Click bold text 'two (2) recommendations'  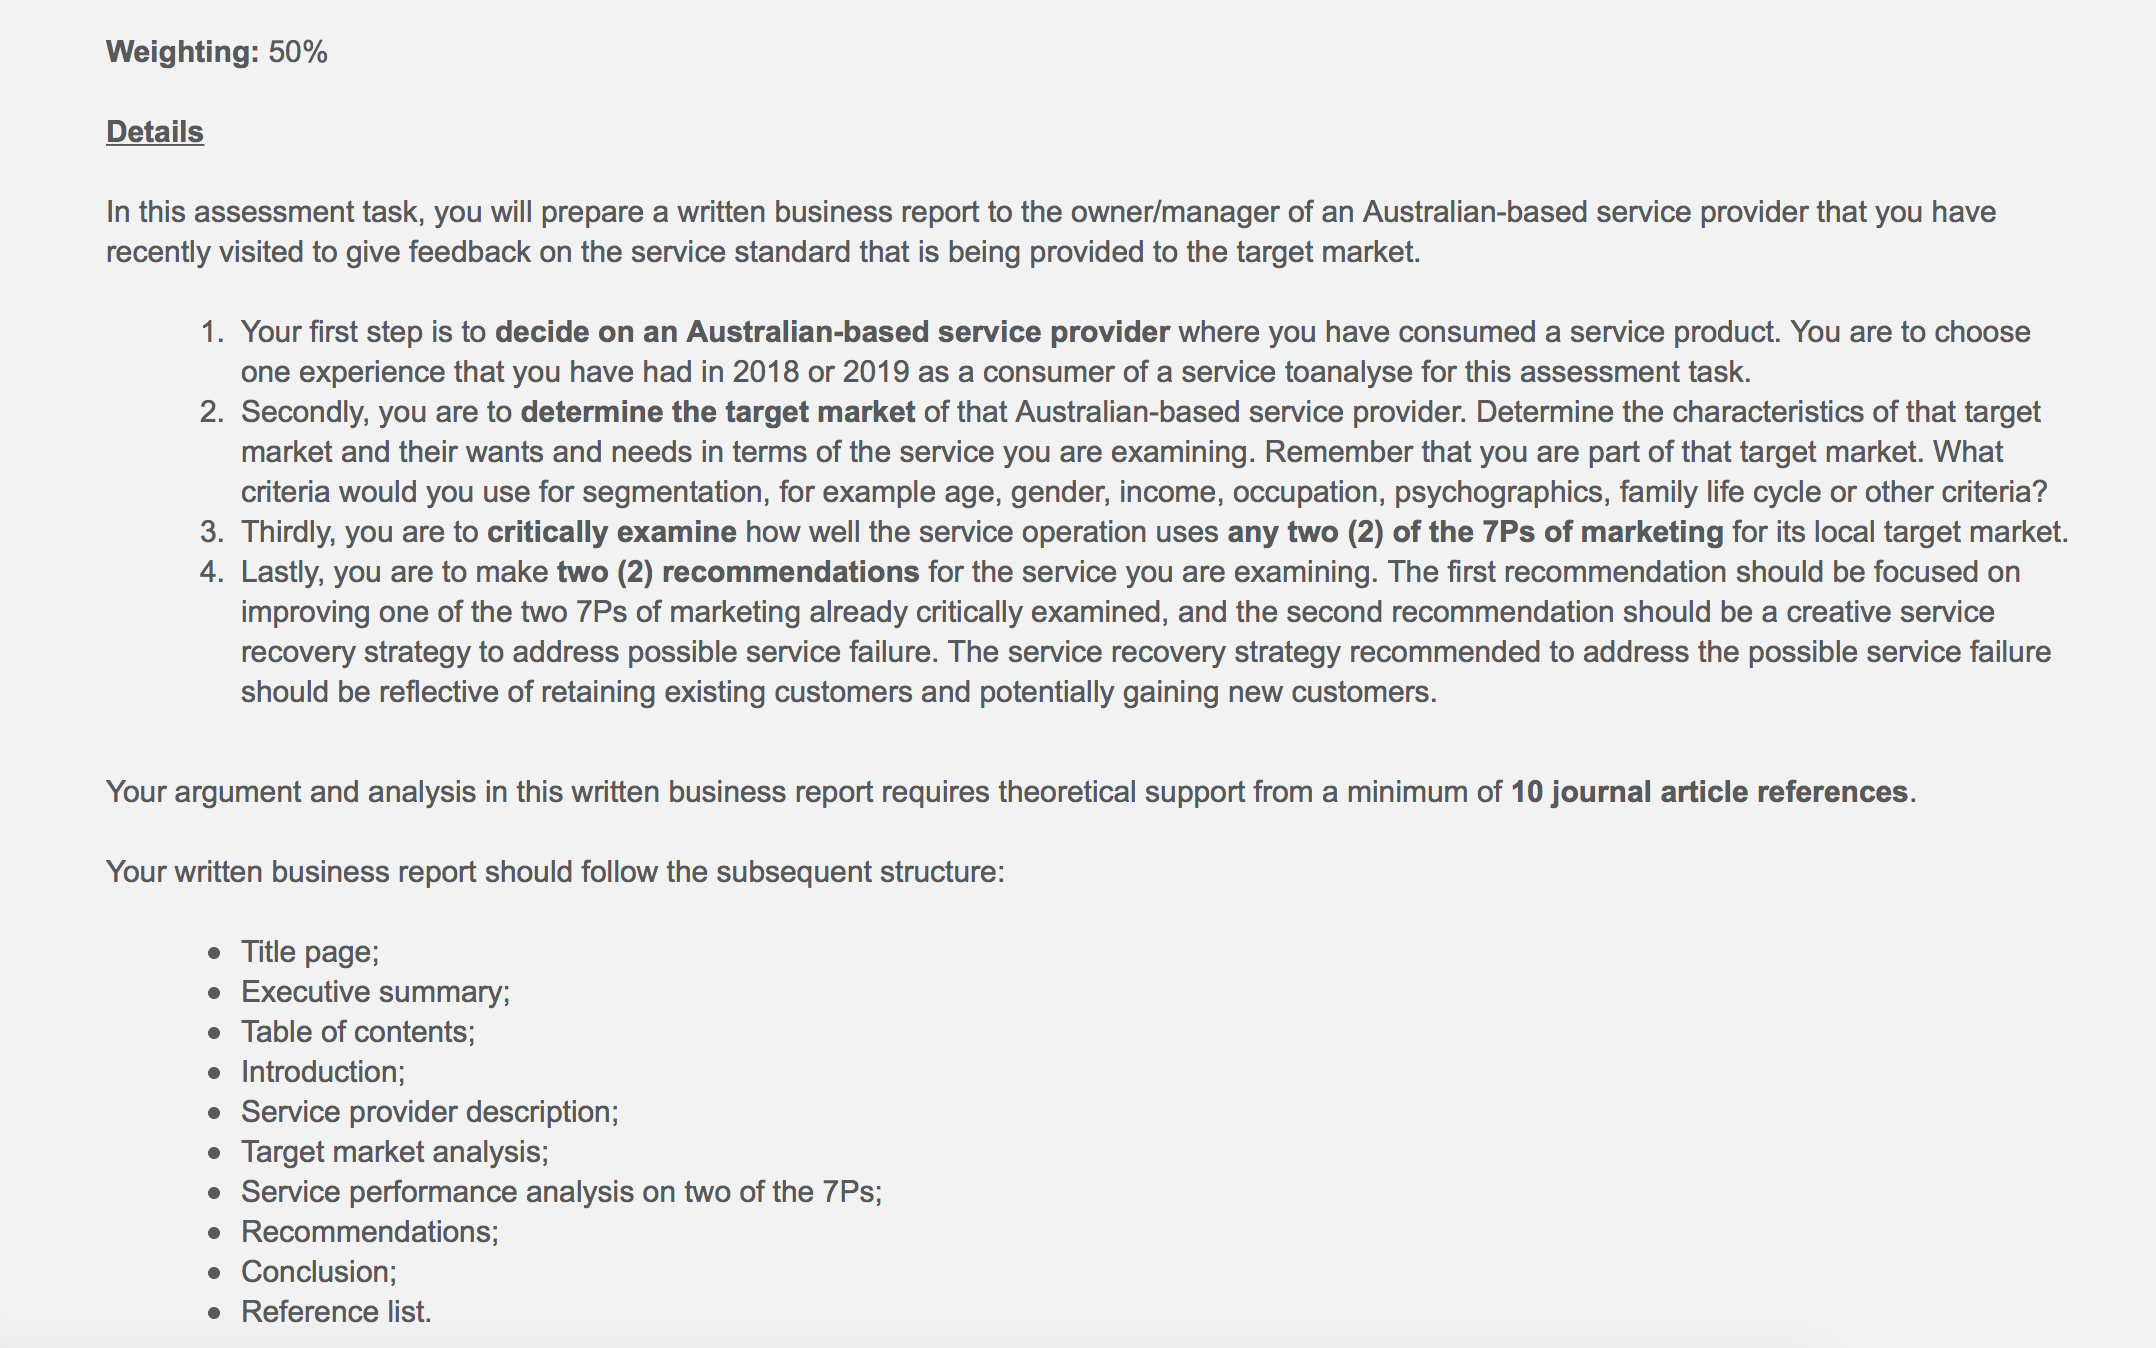pos(738,572)
